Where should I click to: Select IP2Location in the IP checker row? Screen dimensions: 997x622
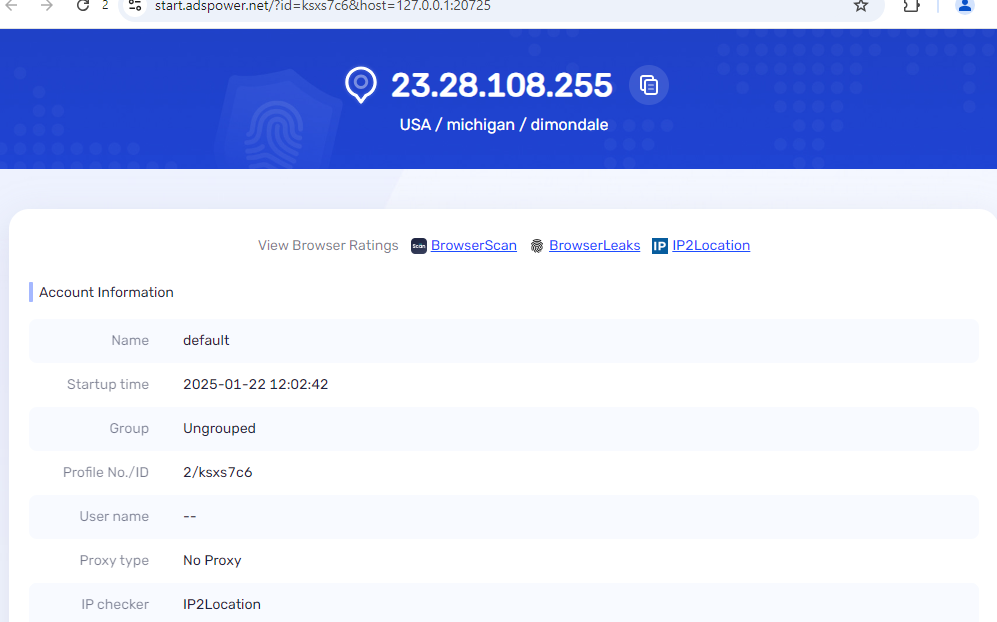tap(222, 604)
